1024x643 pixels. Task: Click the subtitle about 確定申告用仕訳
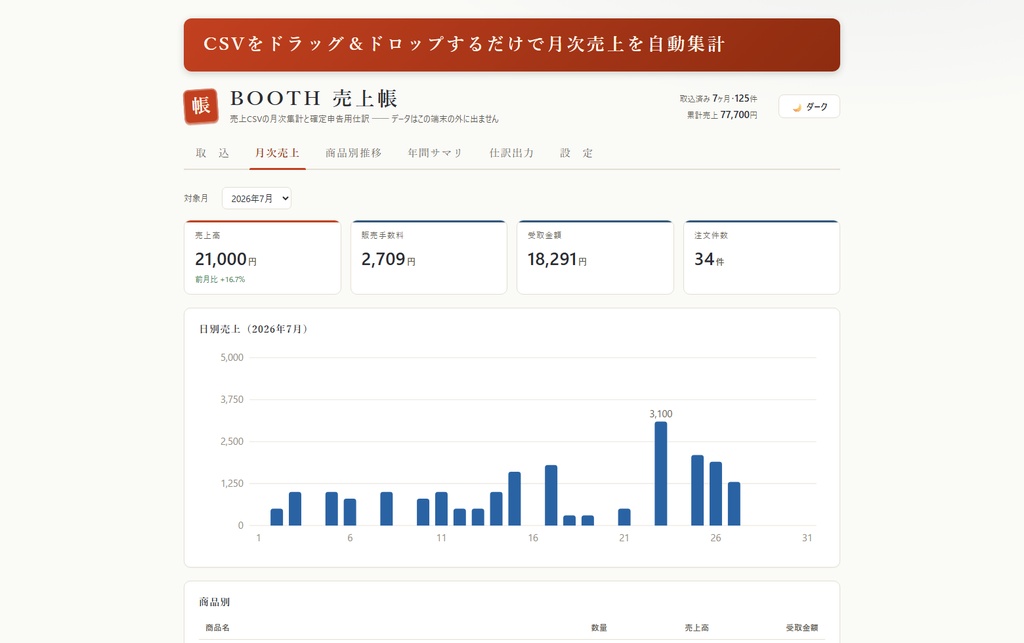364,119
